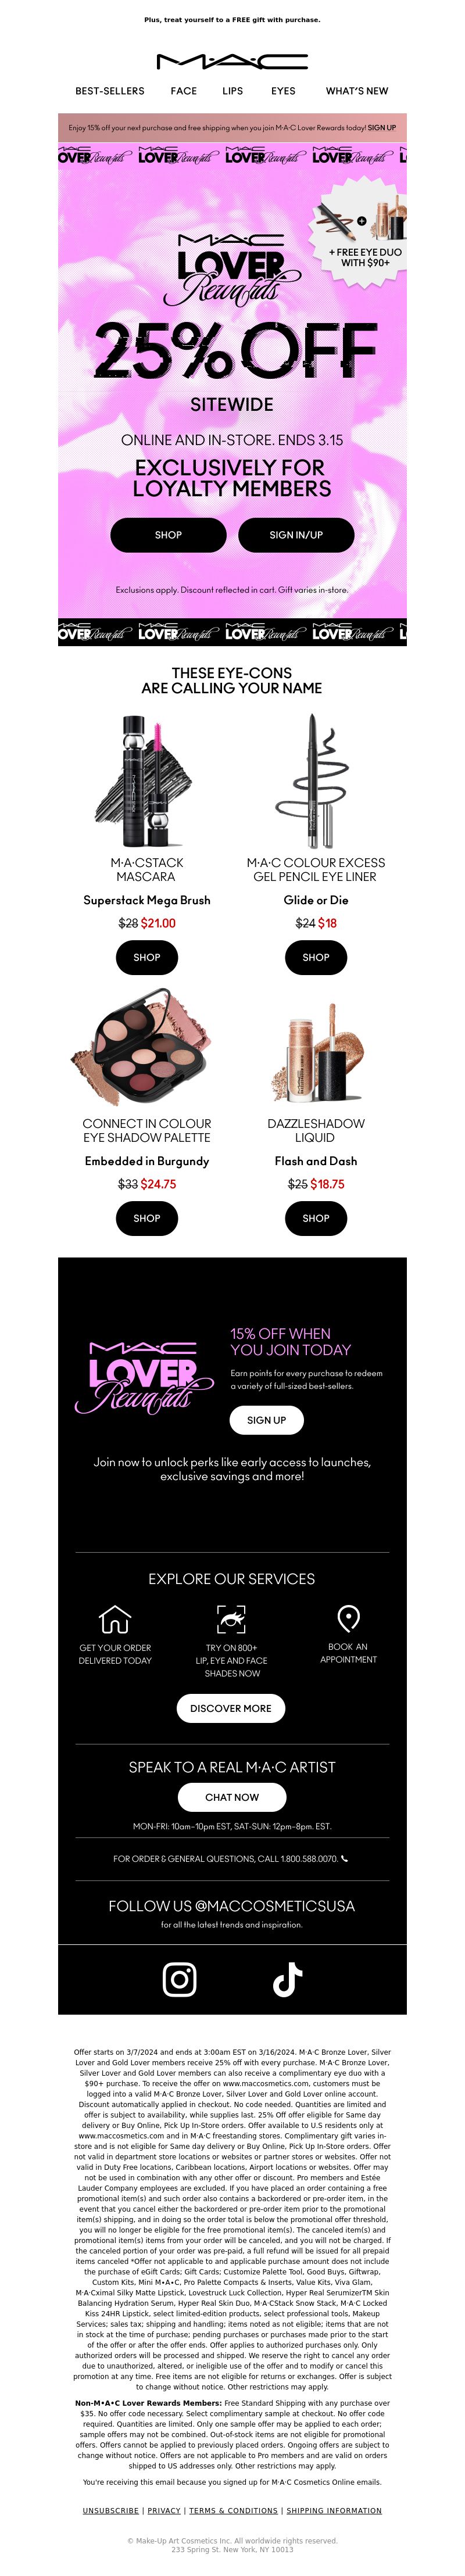Select the Lips navigation item
This screenshot has height=2576, width=465.
point(233,91)
